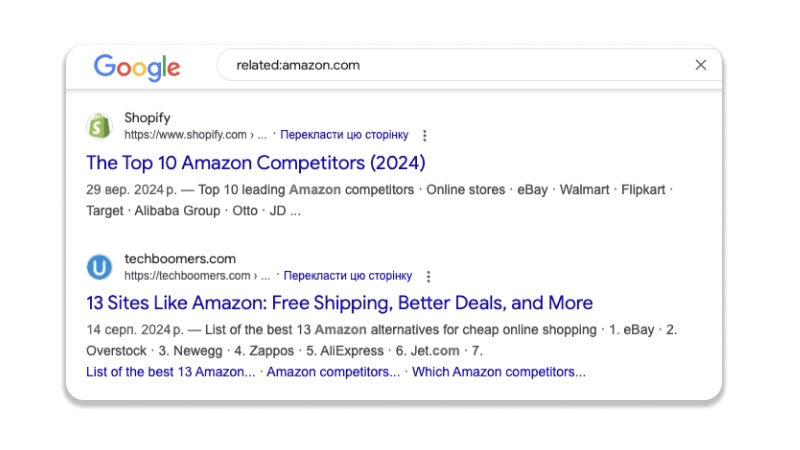The width and height of the screenshot is (800, 450).
Task: Open 13 Sites Like Amazon result title
Action: coord(339,303)
